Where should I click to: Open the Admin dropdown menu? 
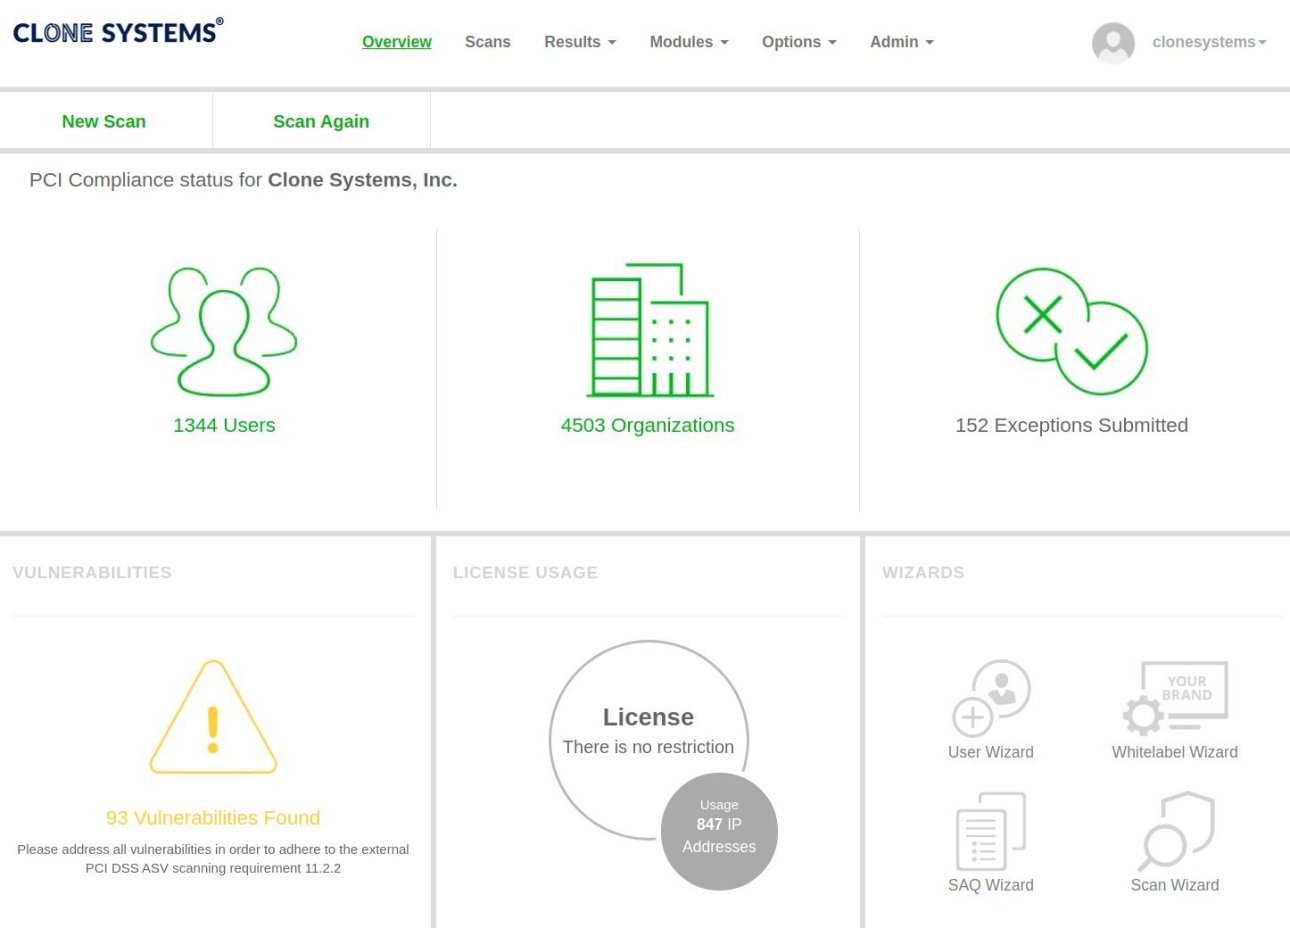[x=902, y=42]
